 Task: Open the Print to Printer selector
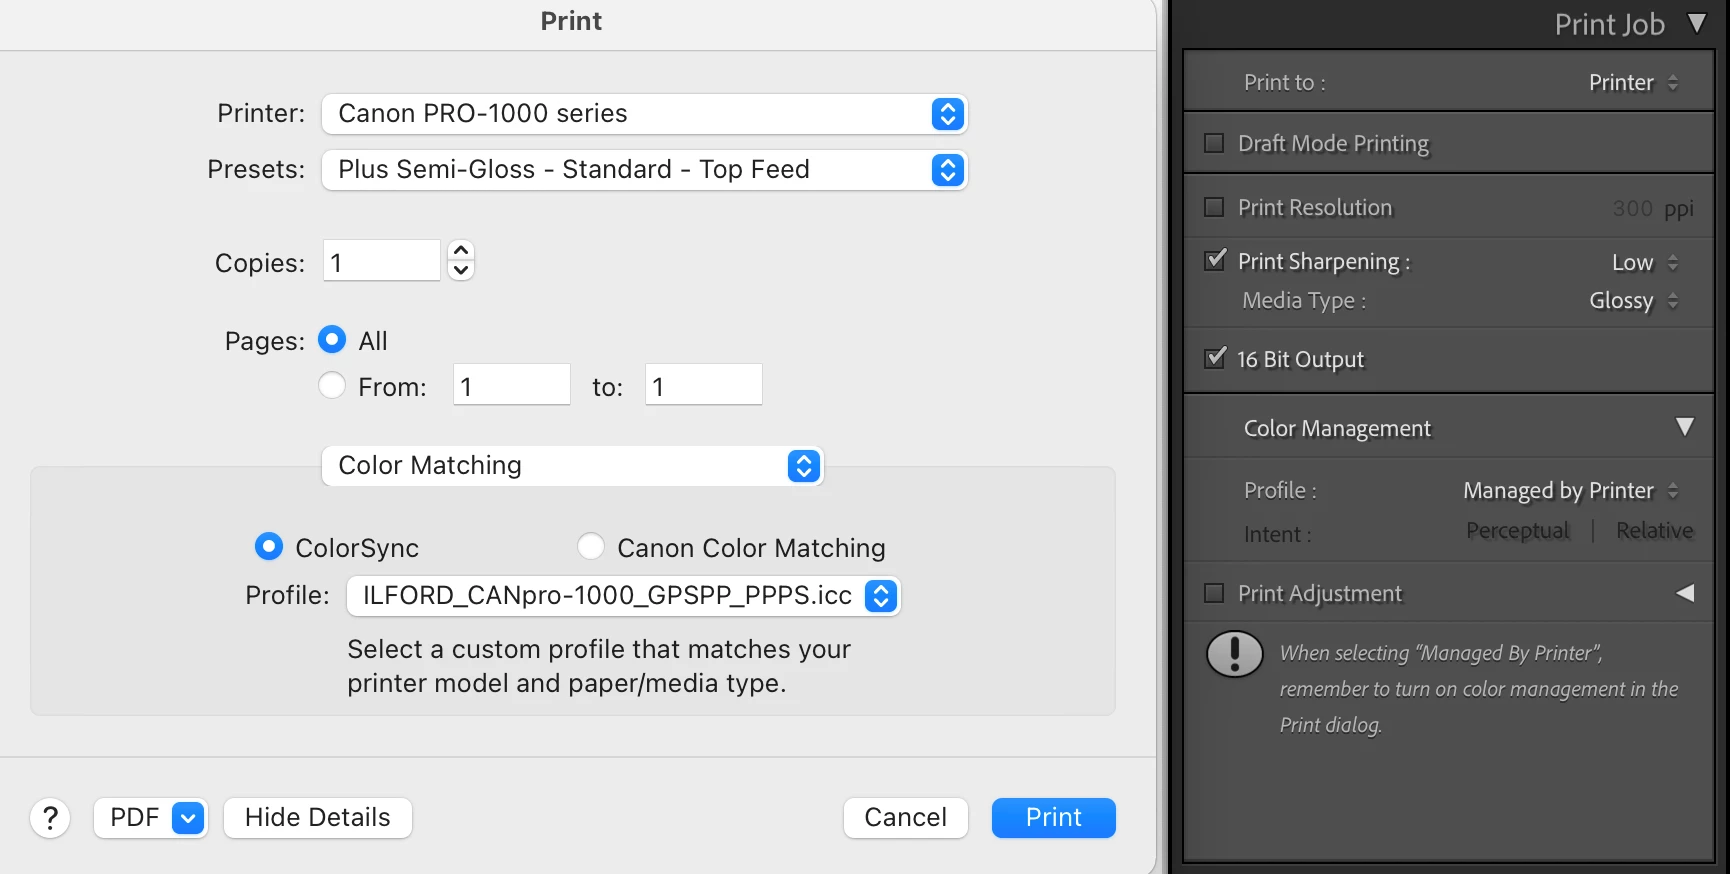pyautogui.click(x=1634, y=82)
